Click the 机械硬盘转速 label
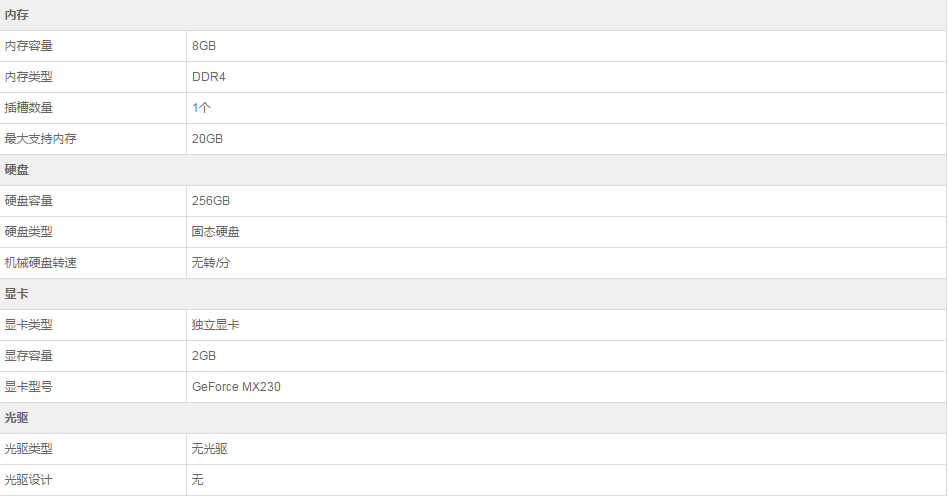The image size is (948, 496). (x=41, y=263)
